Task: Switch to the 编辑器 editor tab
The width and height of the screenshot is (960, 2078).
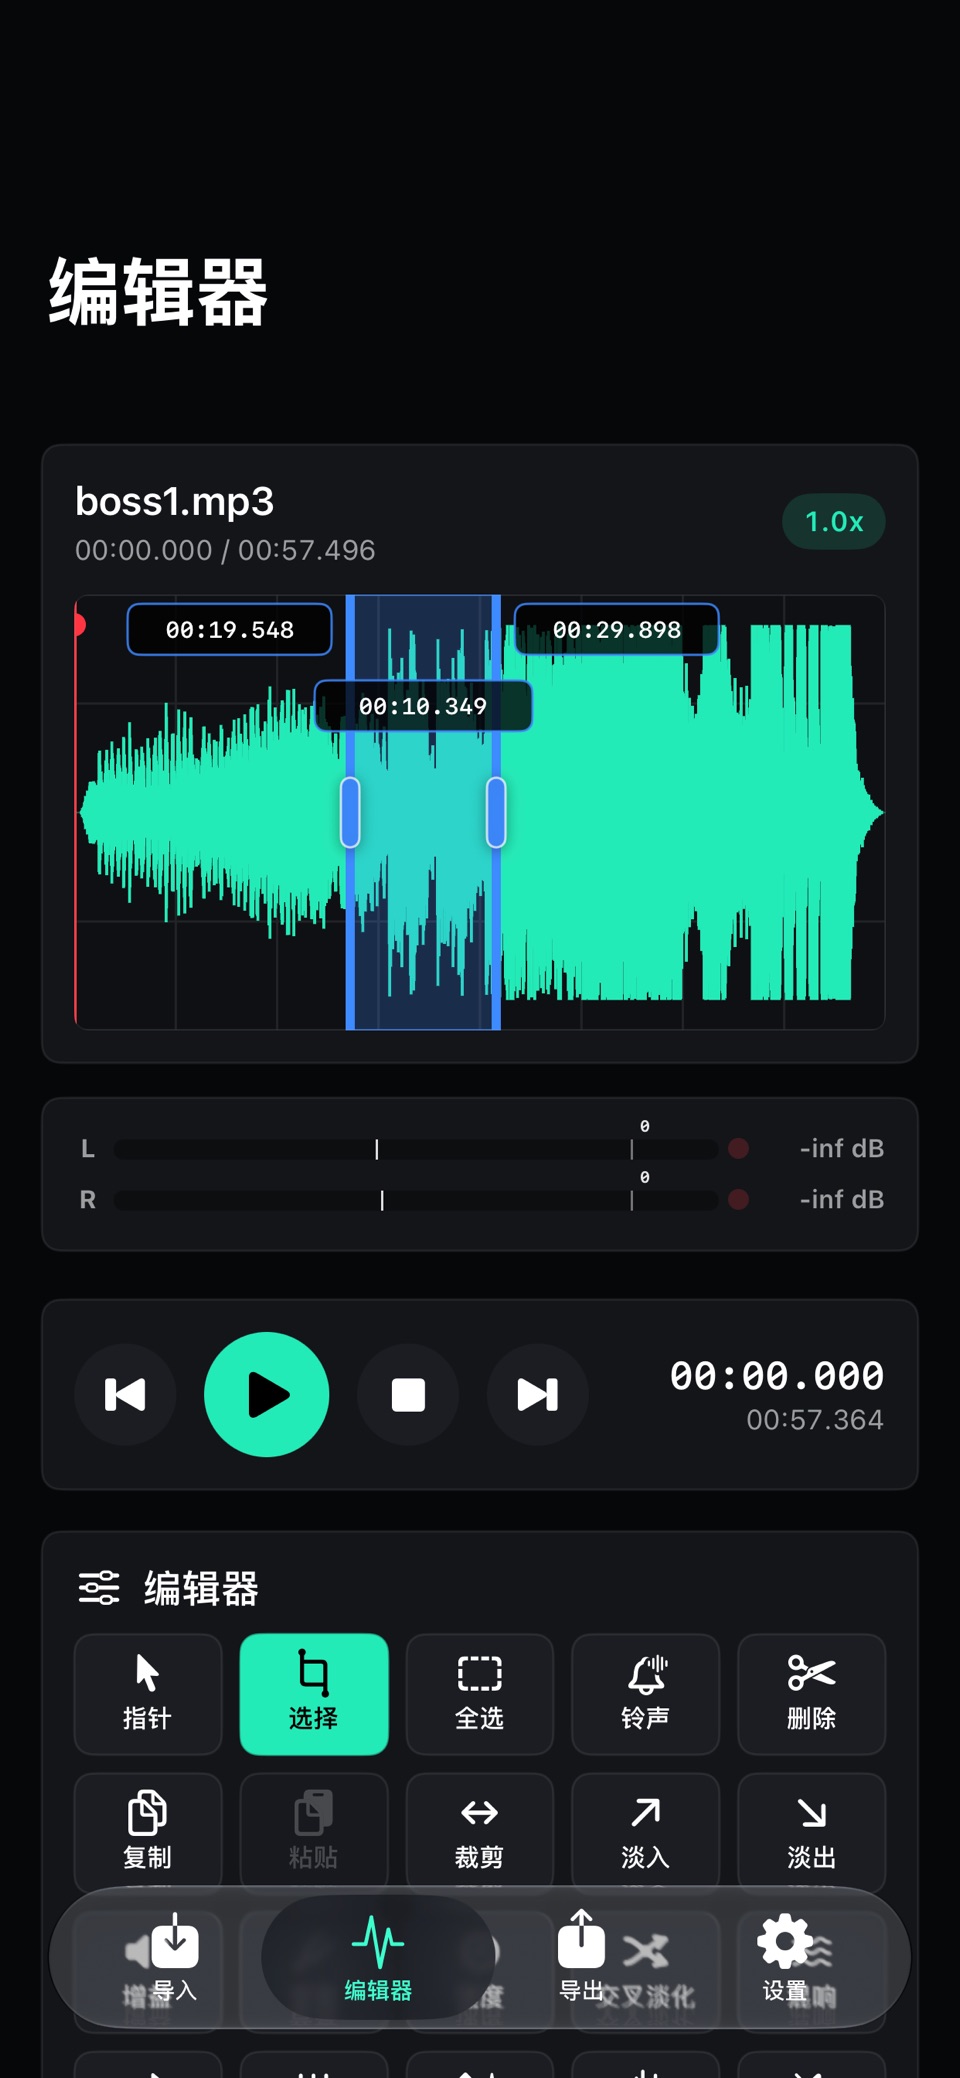Action: coord(378,1958)
